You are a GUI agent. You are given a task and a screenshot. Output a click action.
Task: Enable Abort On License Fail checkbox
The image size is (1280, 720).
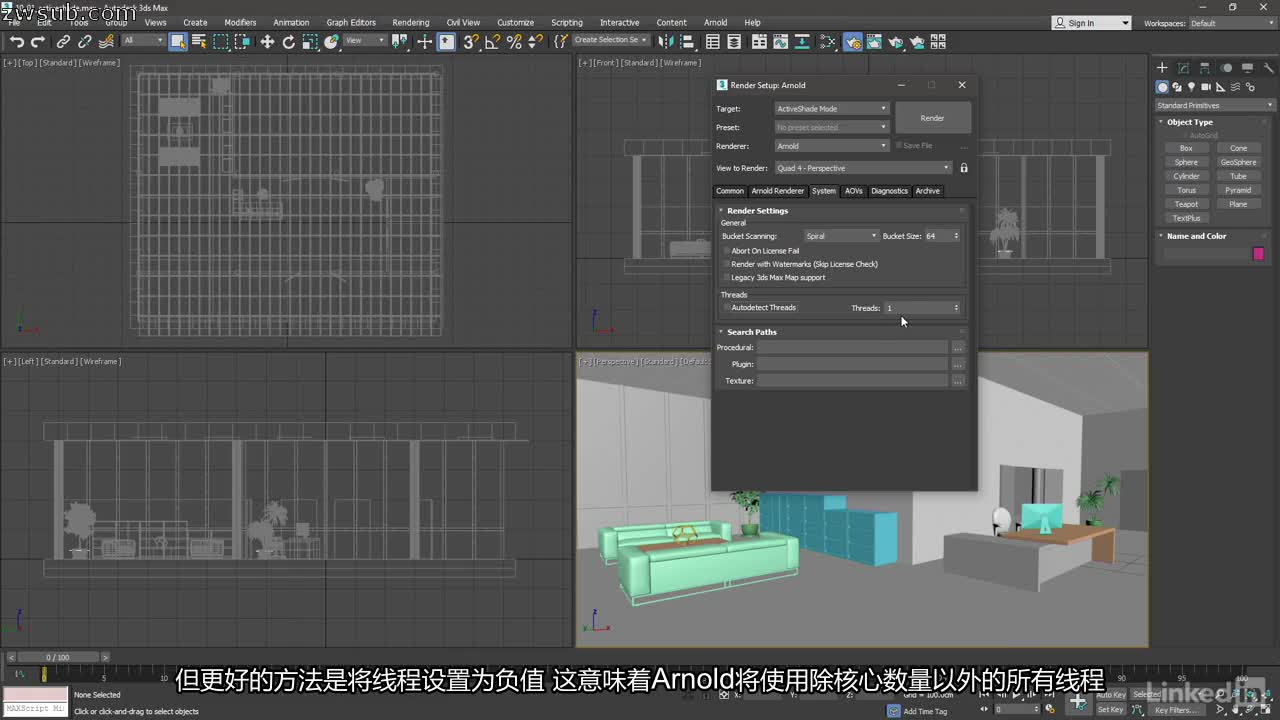tap(727, 251)
